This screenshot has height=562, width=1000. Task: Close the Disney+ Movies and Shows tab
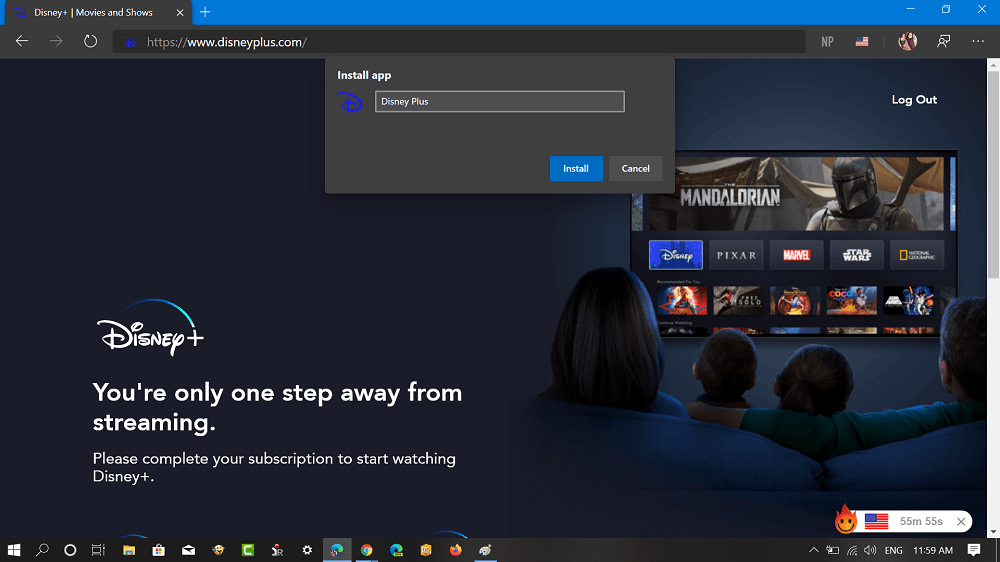tap(180, 12)
